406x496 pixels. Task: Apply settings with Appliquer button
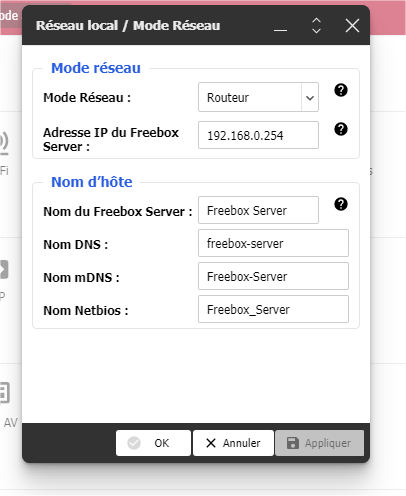point(319,443)
